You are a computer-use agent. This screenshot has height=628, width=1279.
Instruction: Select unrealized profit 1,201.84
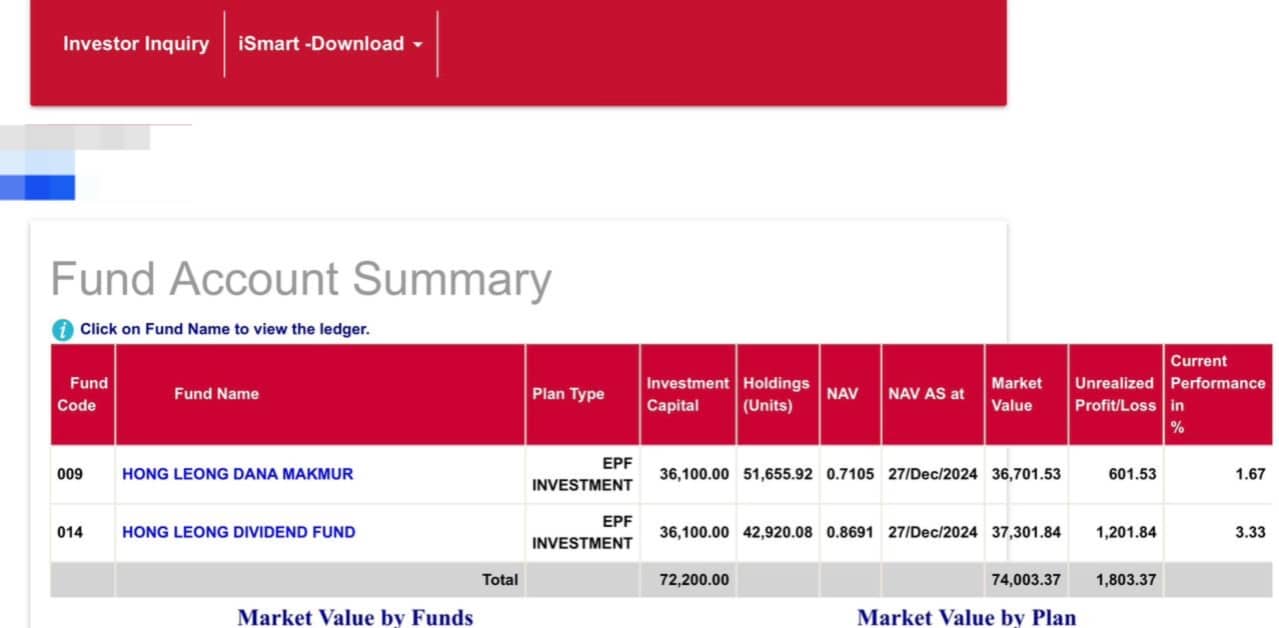(1126, 532)
